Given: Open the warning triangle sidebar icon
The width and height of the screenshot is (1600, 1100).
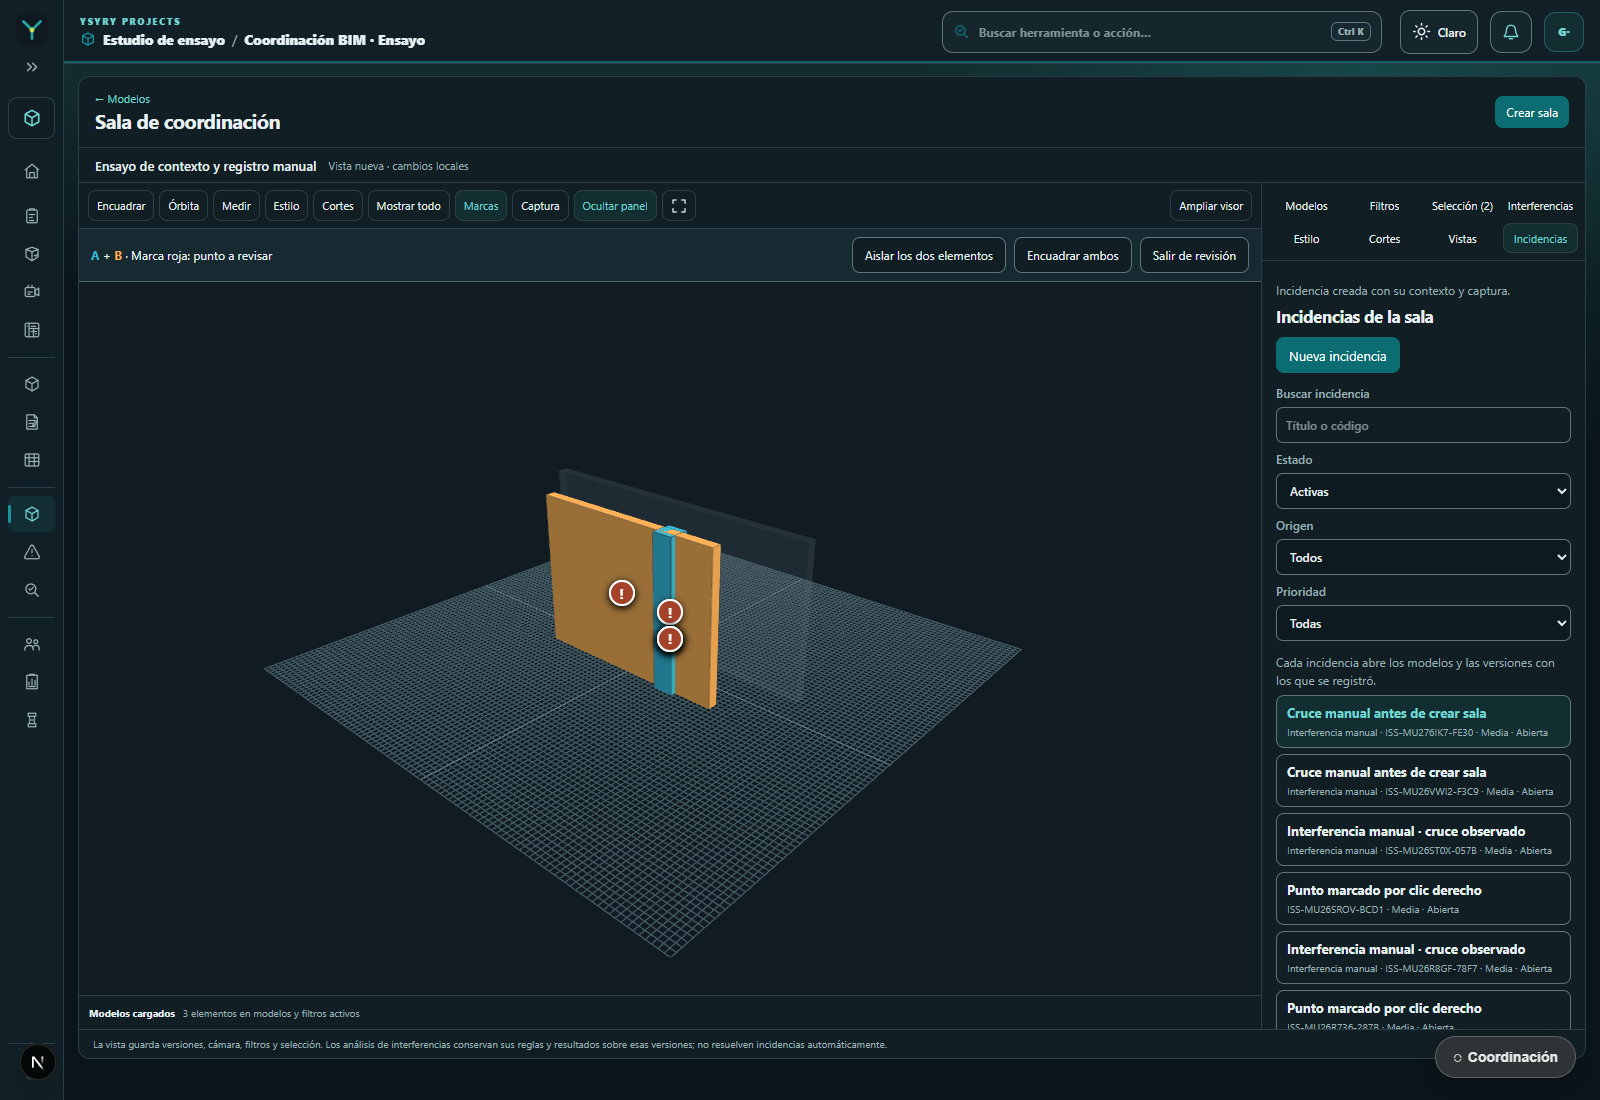Looking at the screenshot, I should coord(32,552).
